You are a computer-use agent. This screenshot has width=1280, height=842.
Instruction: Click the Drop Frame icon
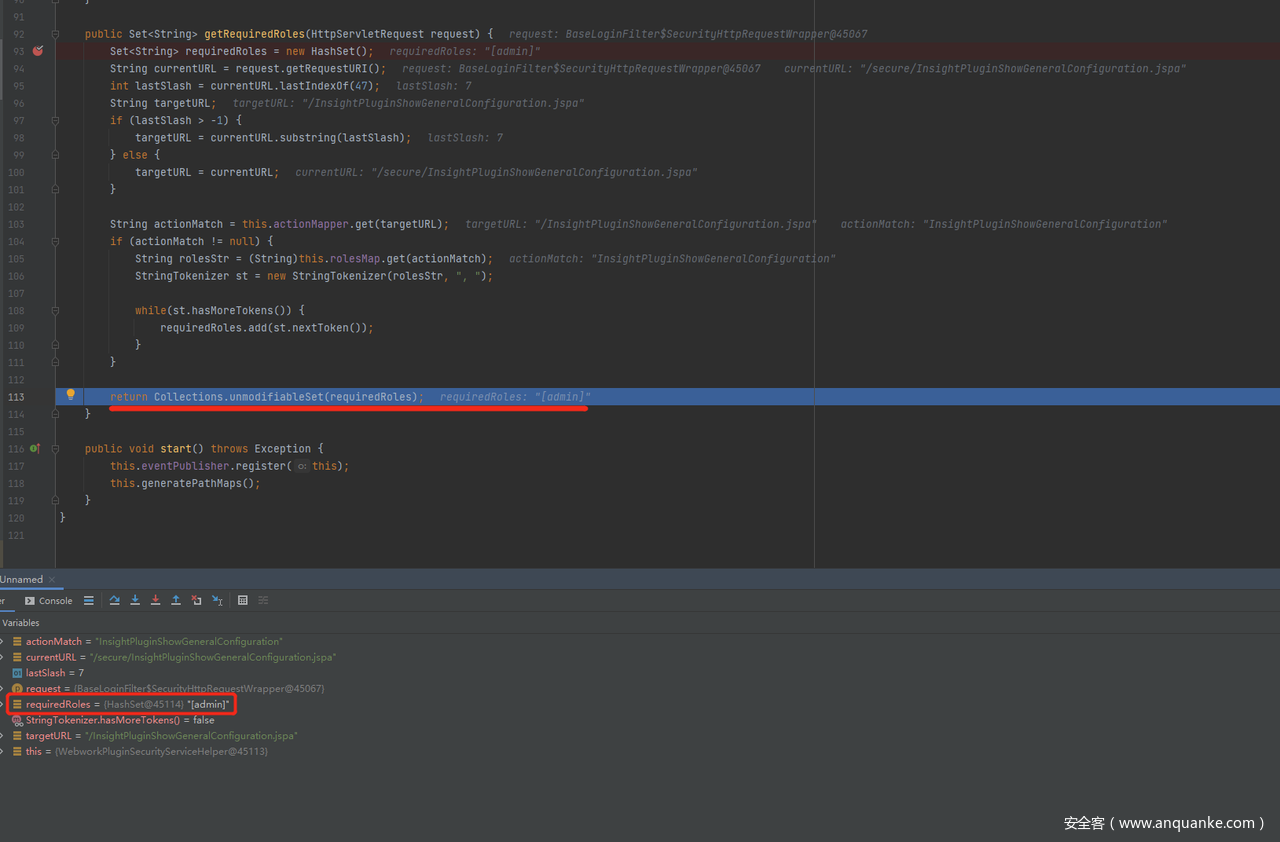(x=196, y=600)
